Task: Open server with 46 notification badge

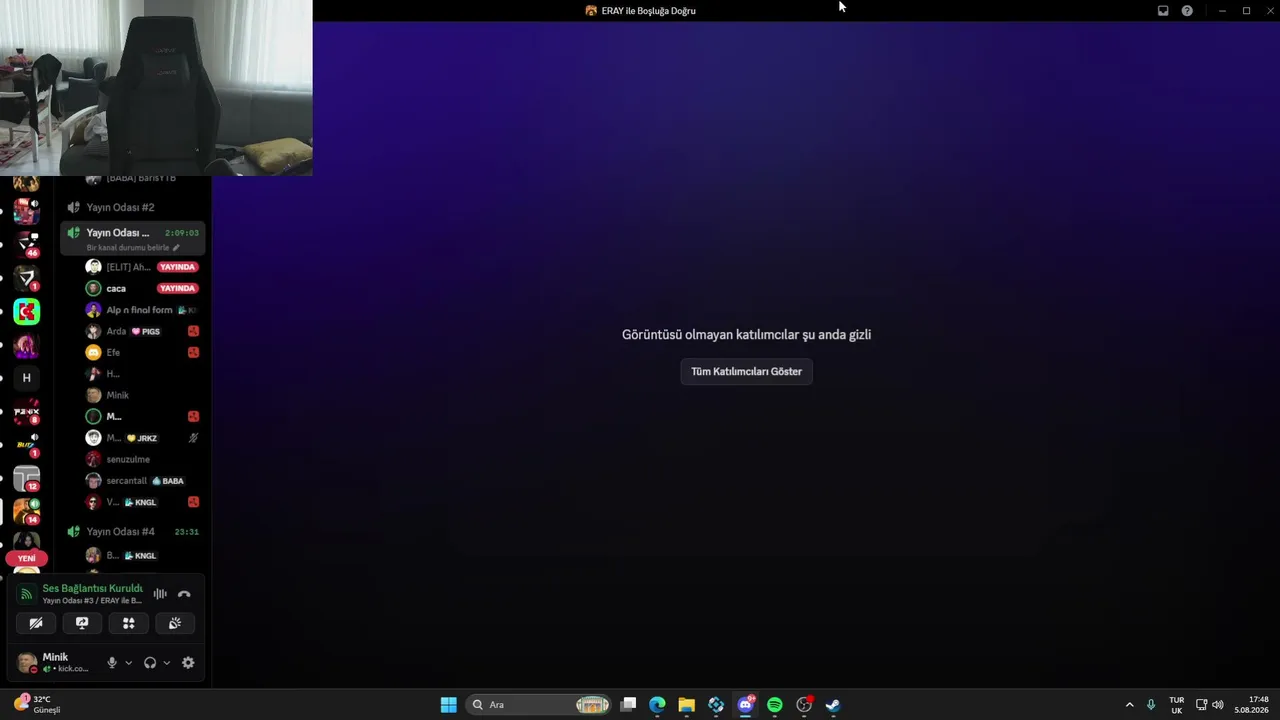Action: 27,245
